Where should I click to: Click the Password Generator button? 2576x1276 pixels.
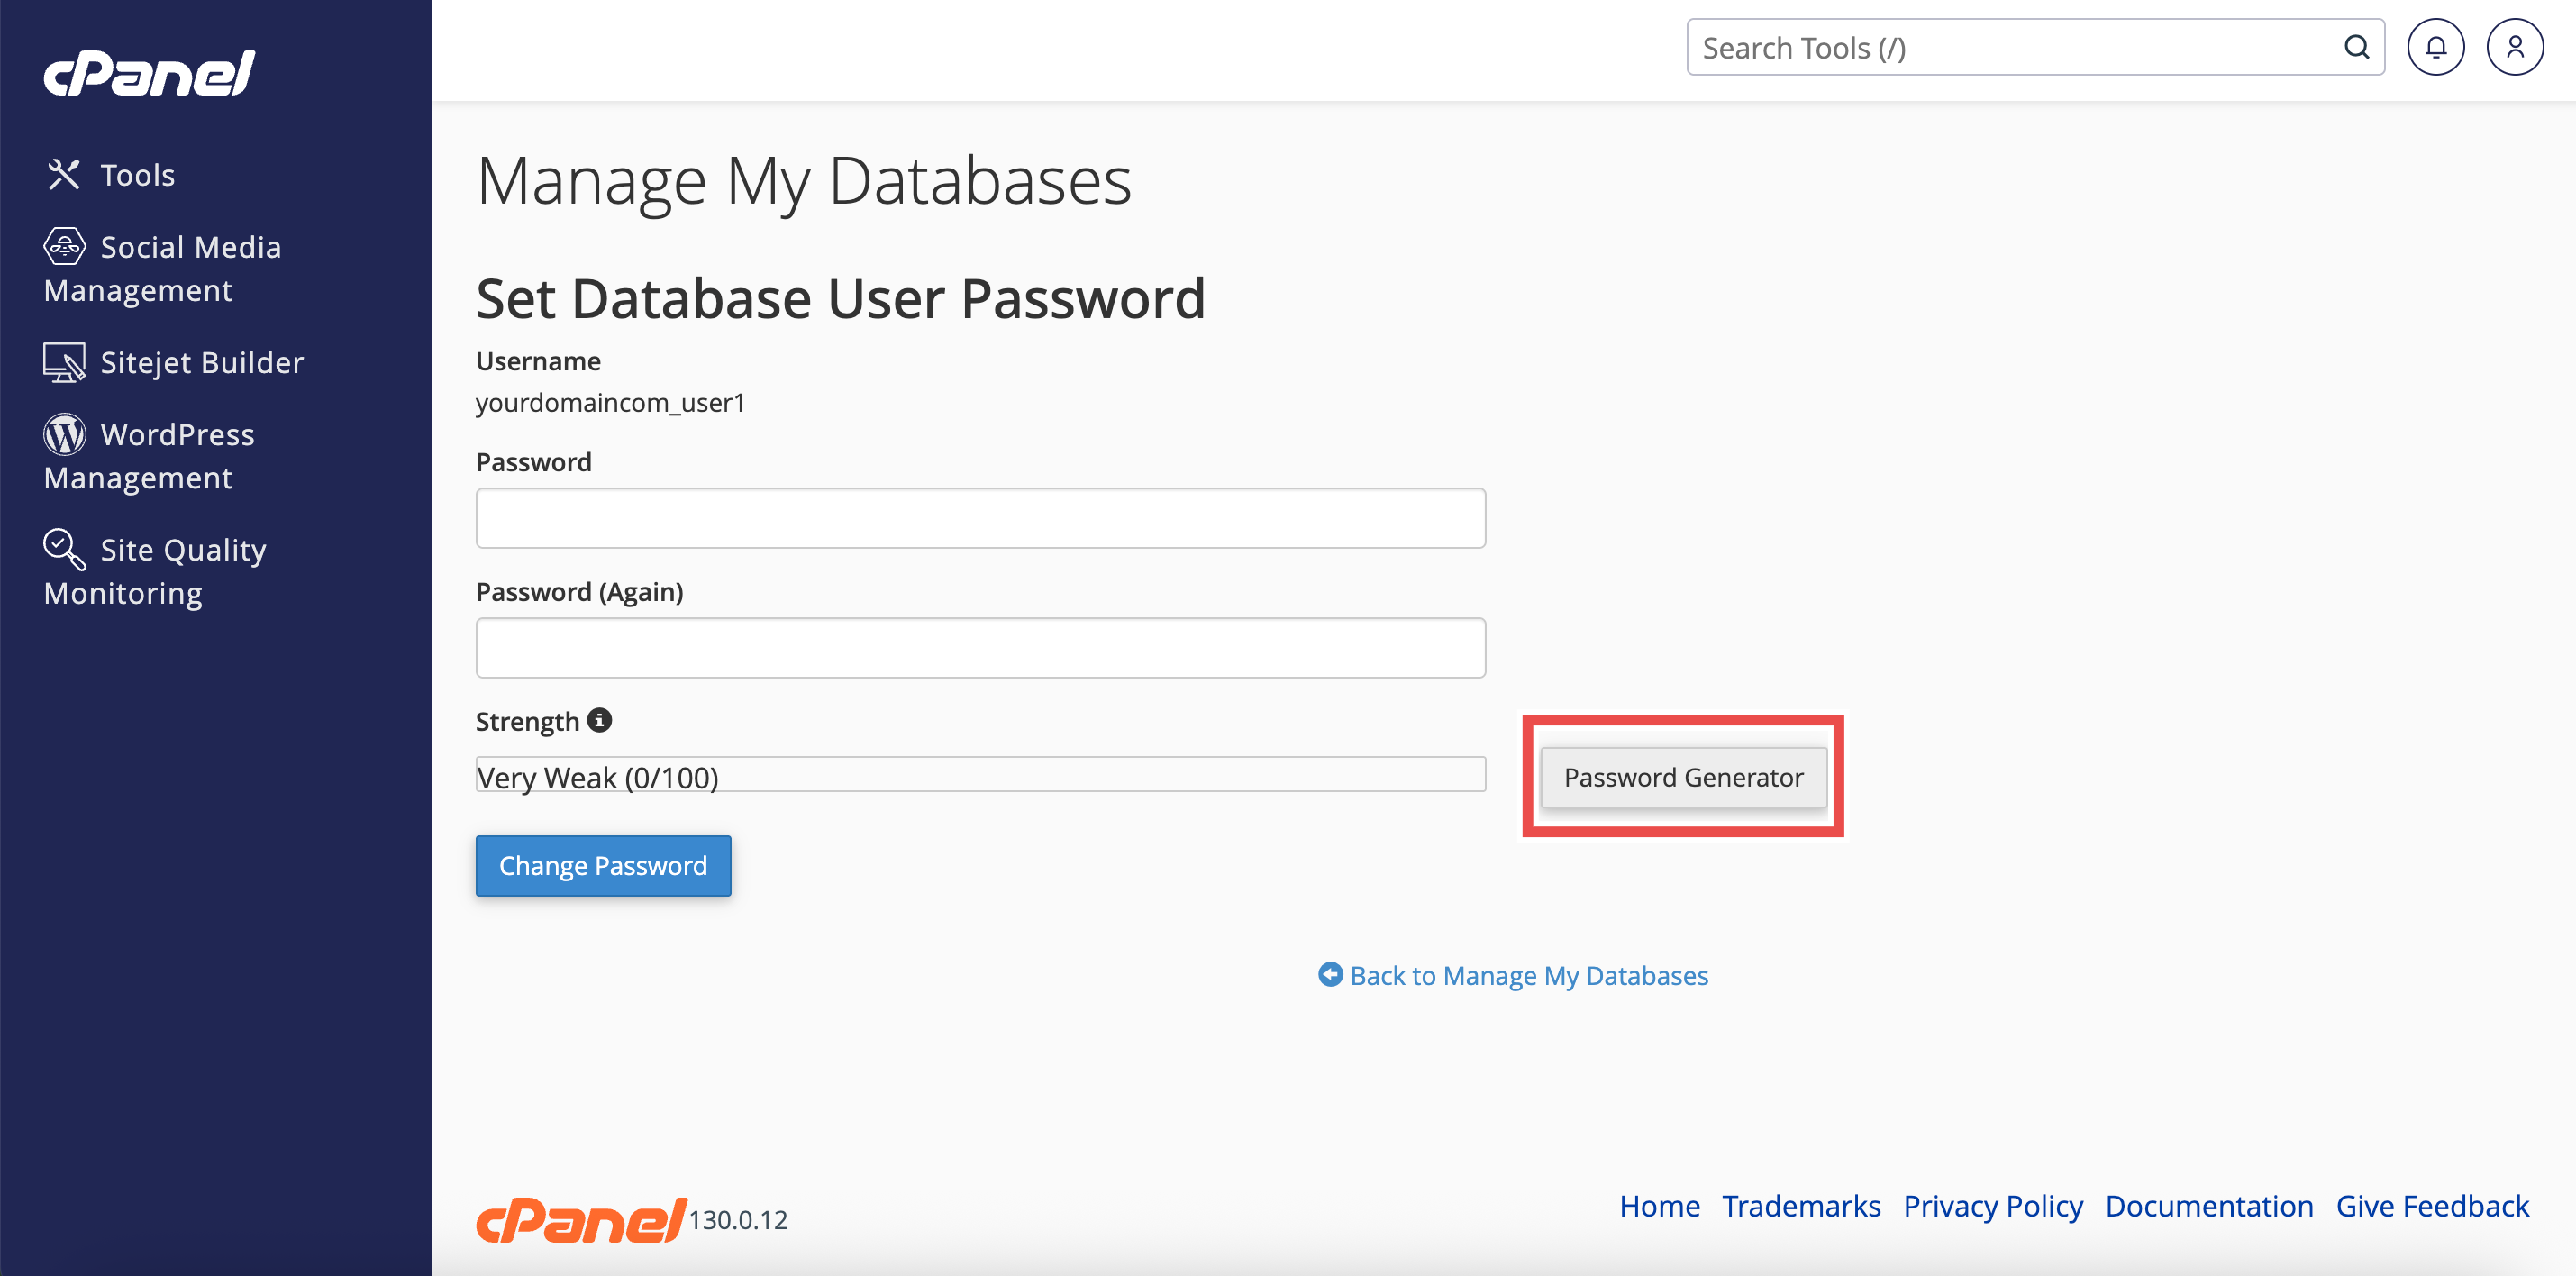point(1683,777)
